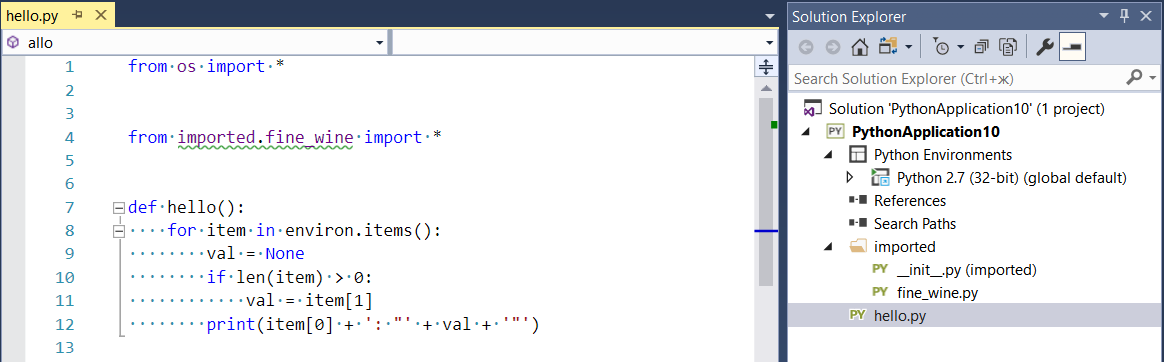This screenshot has height=362, width=1164.
Task: Select Python 2.7 (32-bit) global default
Action: pos(1012,178)
